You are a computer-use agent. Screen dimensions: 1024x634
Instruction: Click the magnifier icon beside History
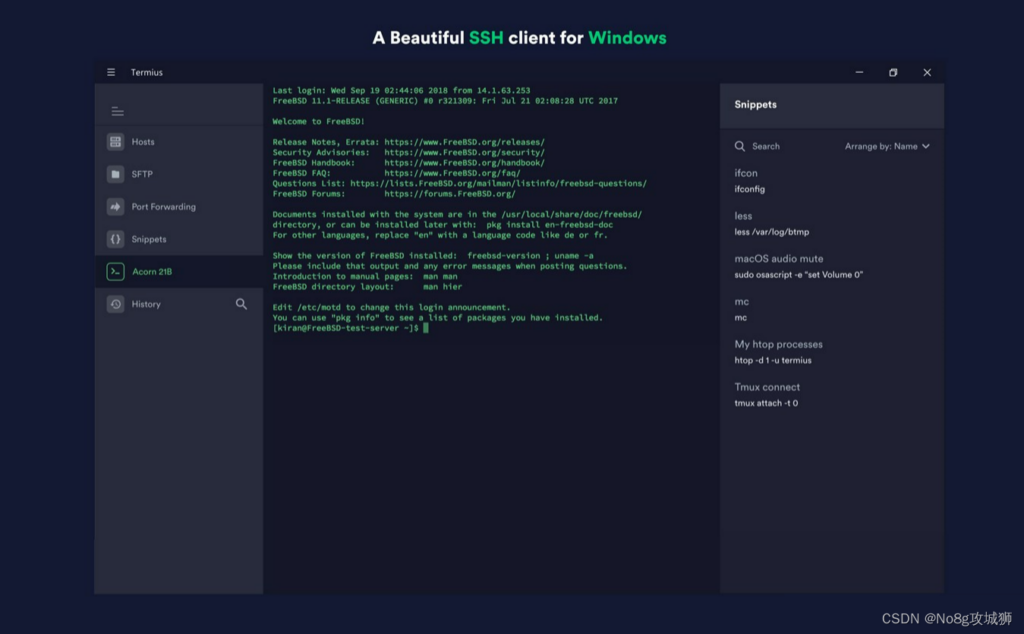pos(241,304)
